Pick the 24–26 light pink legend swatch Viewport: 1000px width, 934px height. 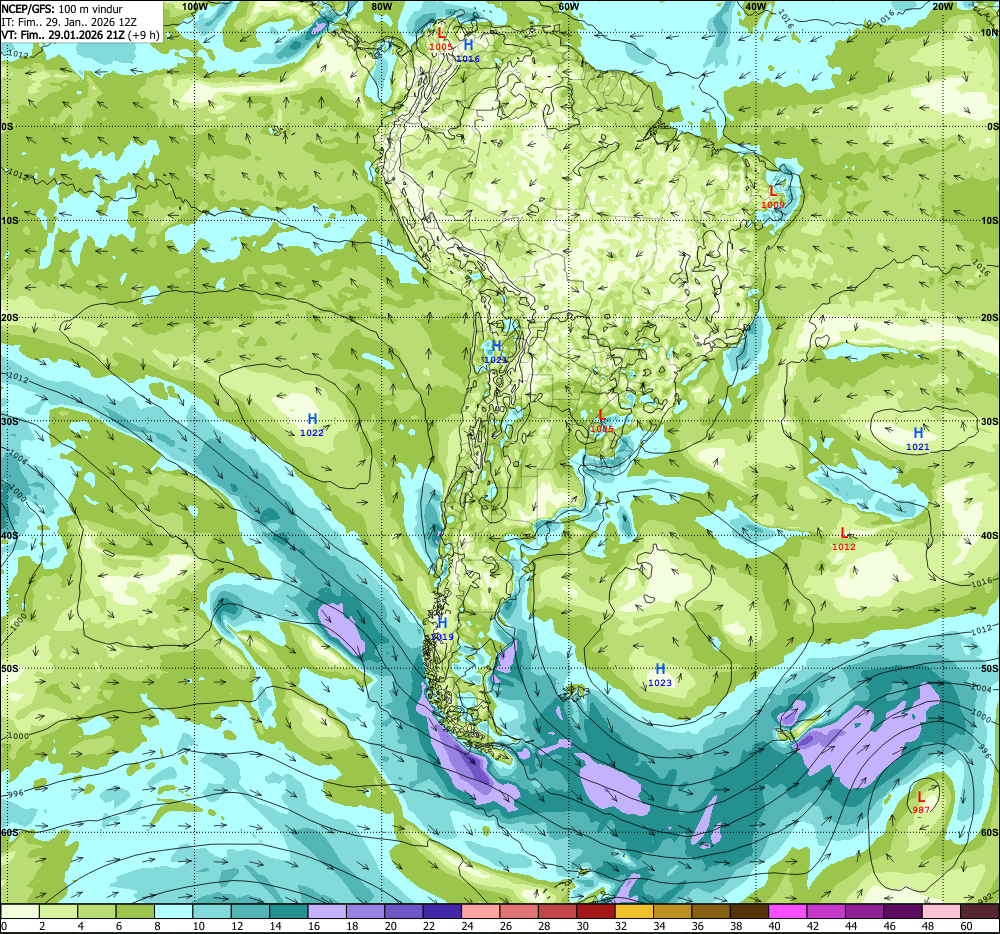tap(481, 911)
